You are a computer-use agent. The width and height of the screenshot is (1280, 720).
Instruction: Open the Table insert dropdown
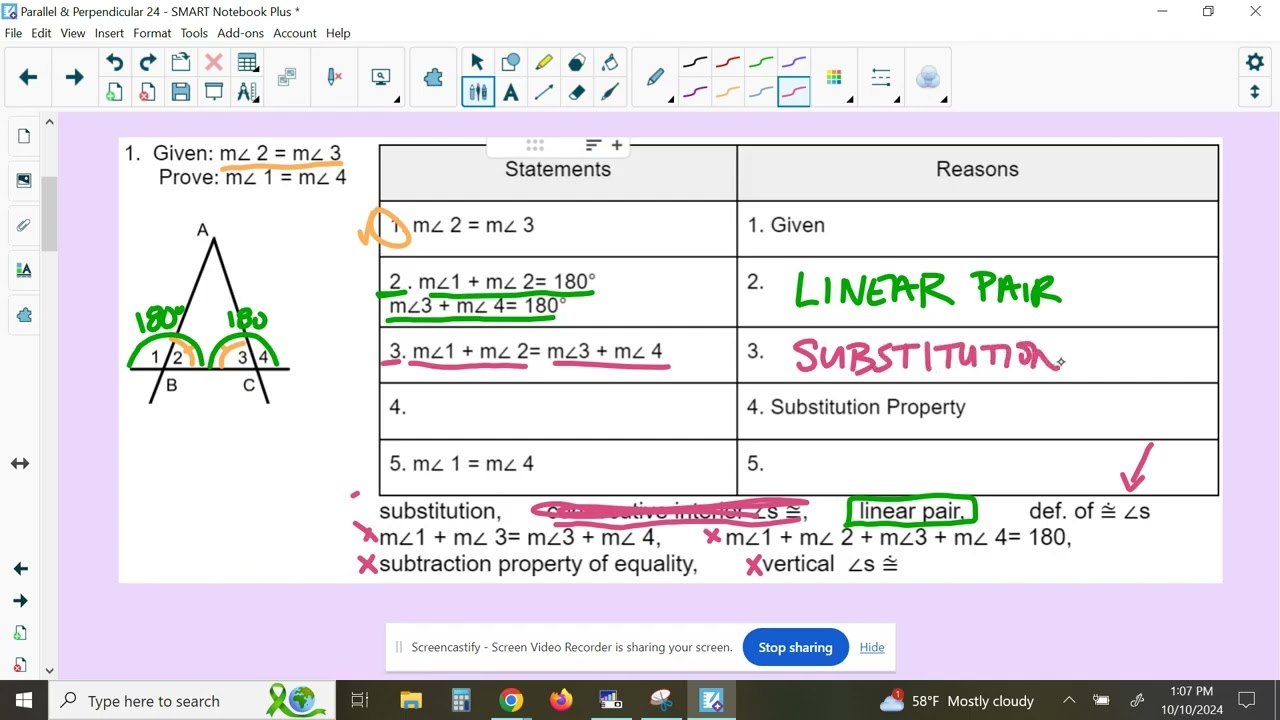(247, 63)
